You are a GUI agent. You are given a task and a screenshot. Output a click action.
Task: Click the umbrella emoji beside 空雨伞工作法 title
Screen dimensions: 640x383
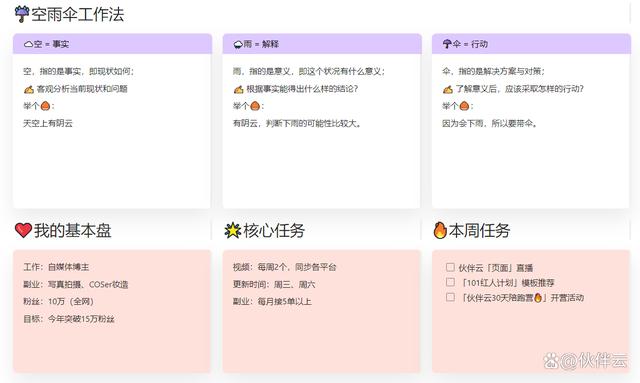[22, 14]
